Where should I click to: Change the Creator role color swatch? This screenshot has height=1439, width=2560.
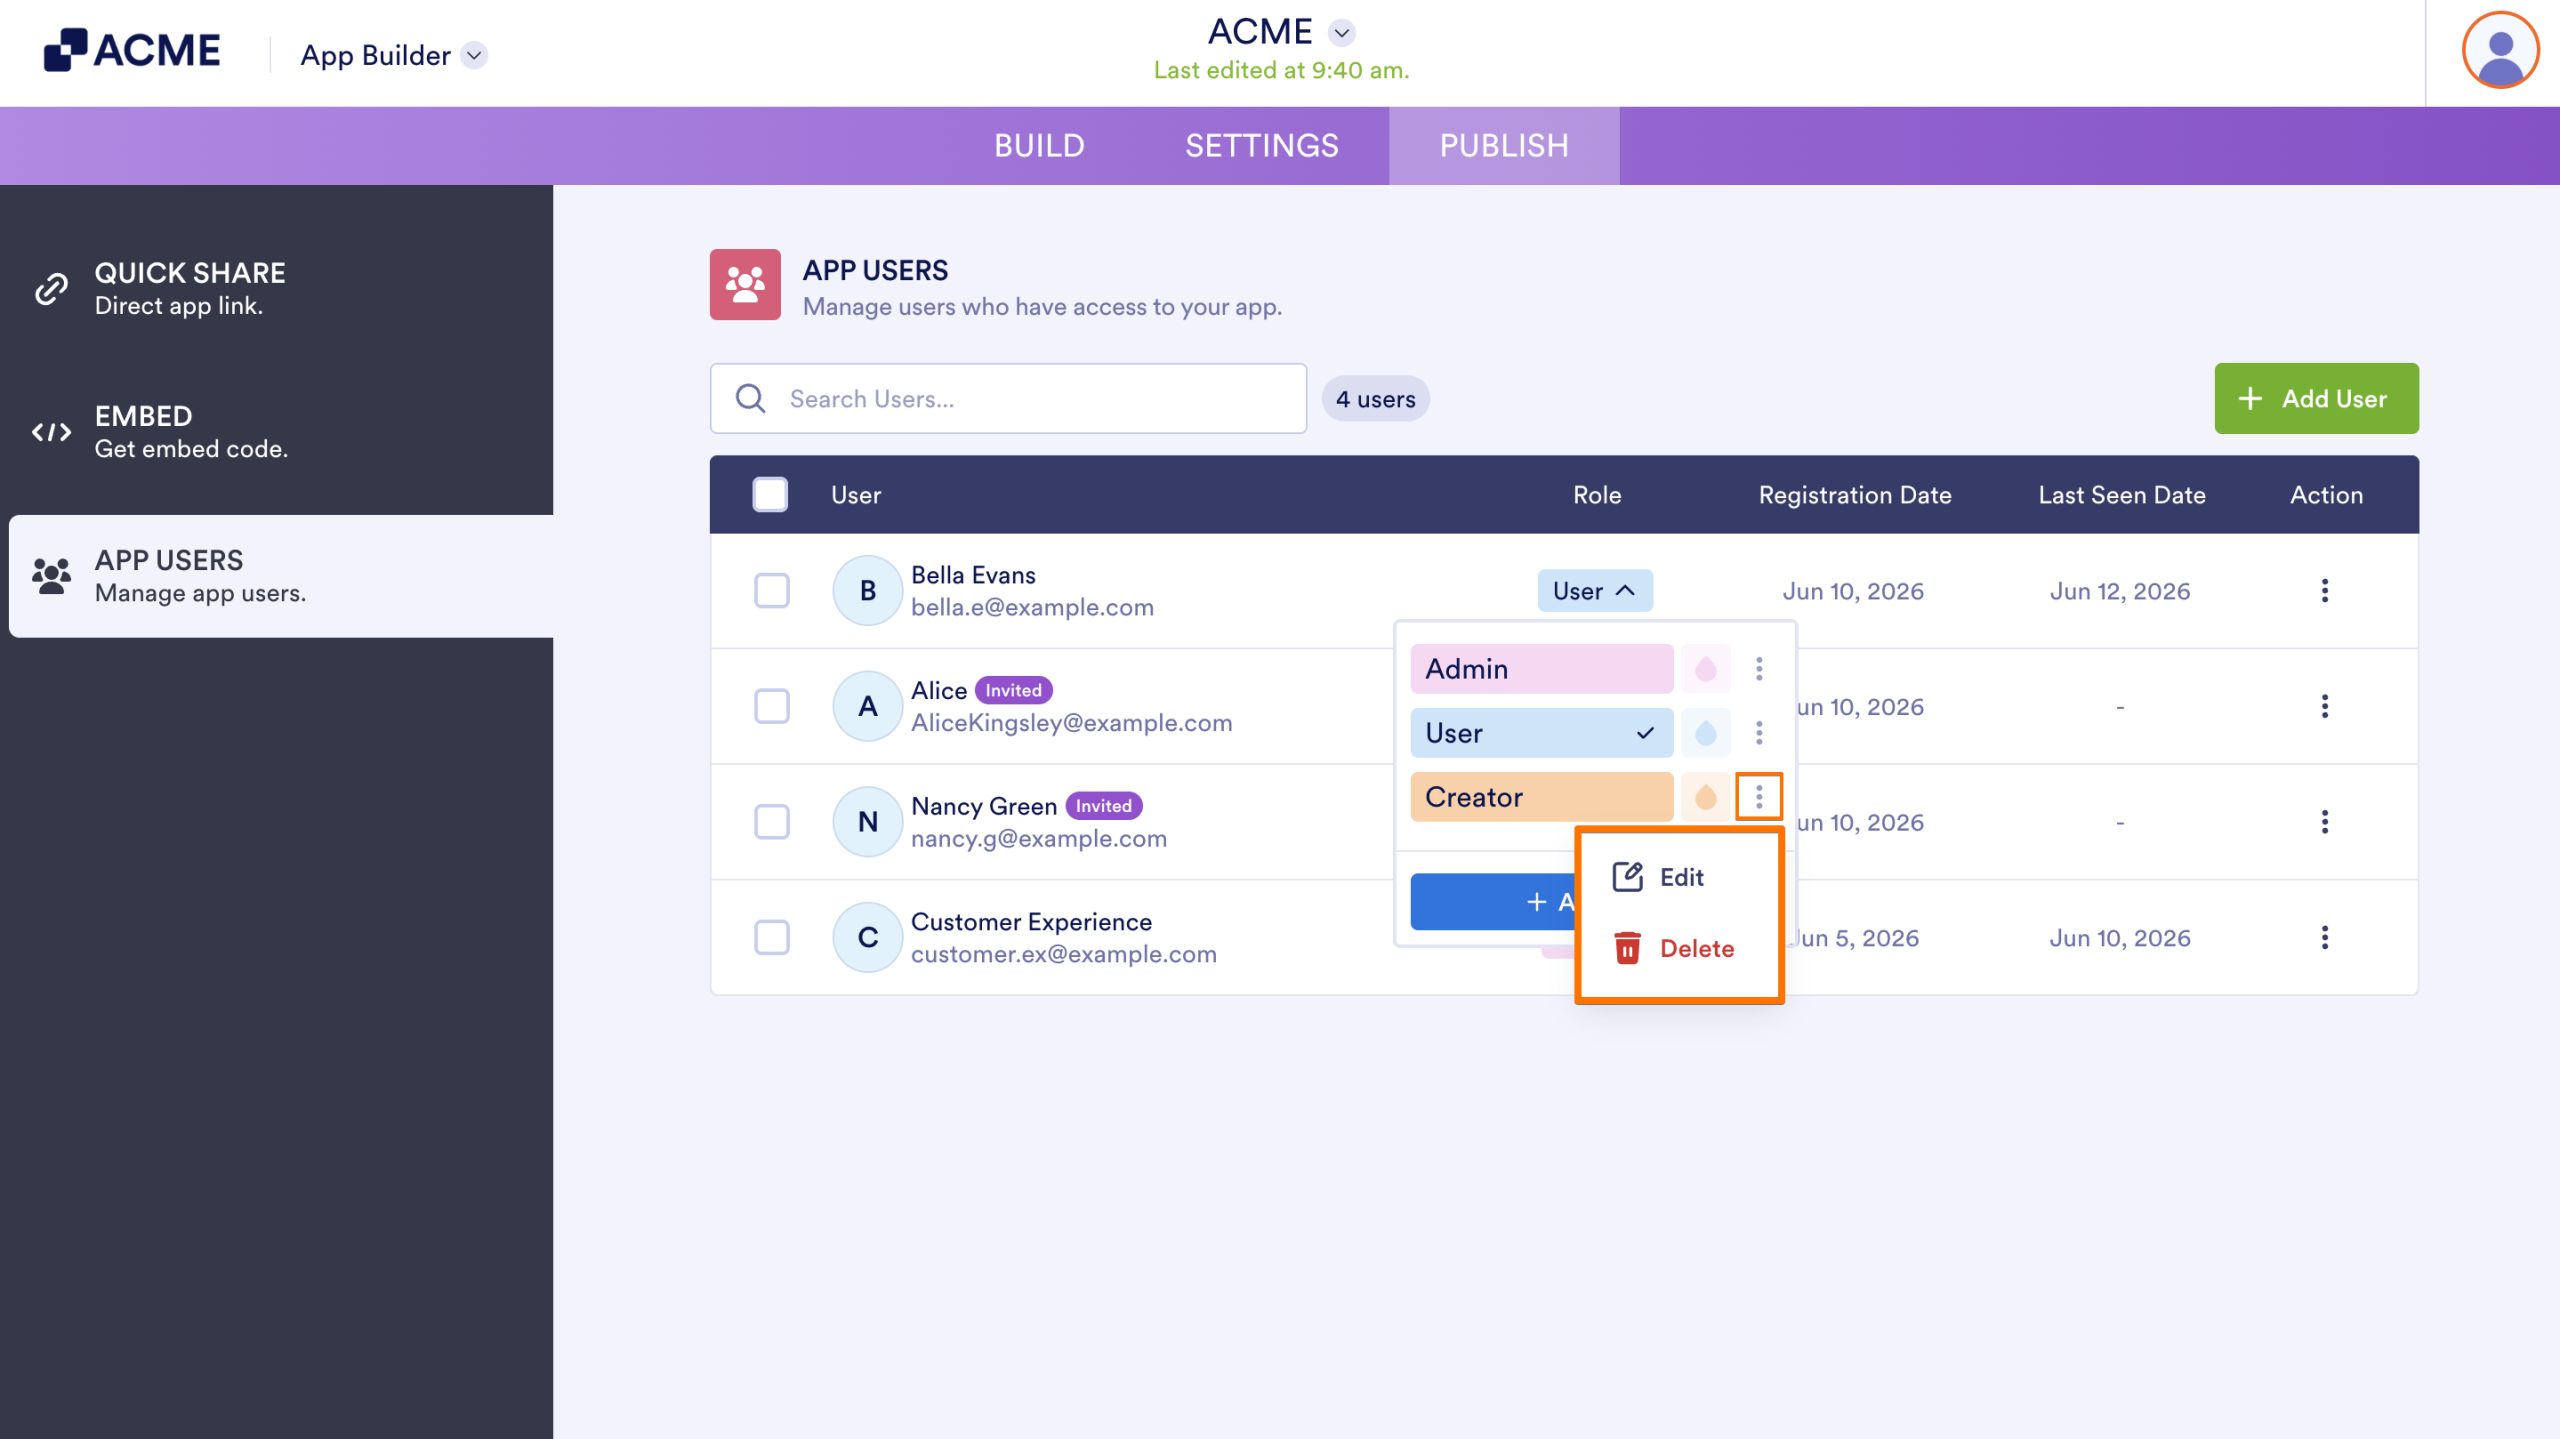[x=1705, y=797]
